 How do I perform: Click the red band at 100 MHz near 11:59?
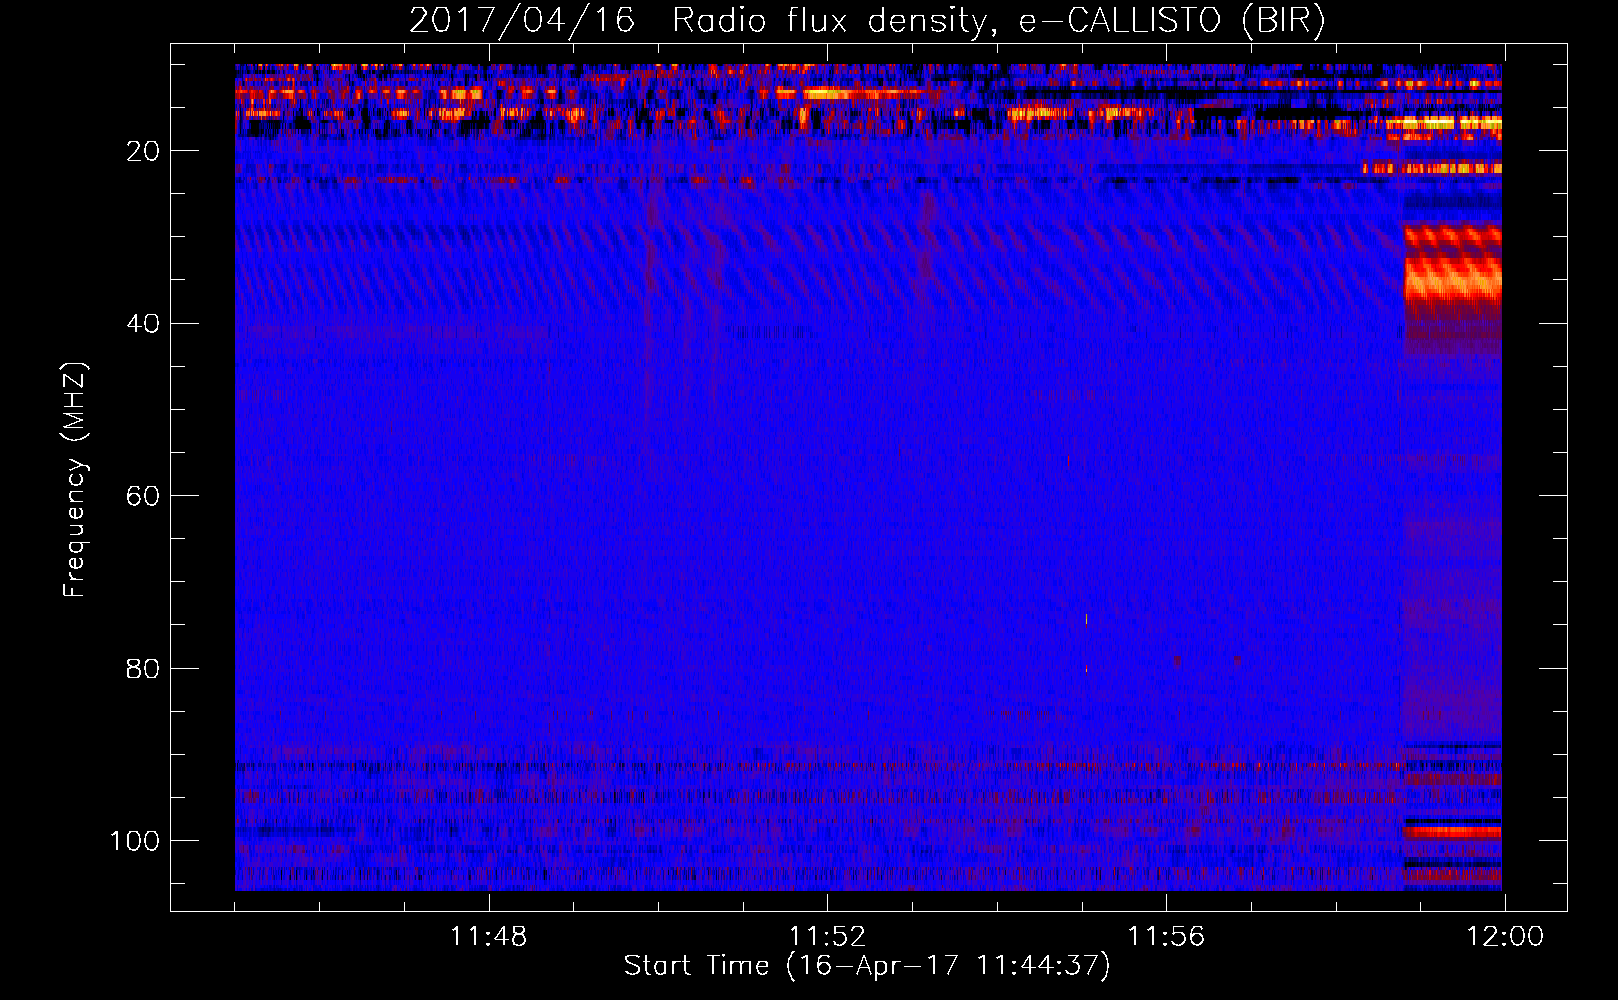click(x=1453, y=831)
